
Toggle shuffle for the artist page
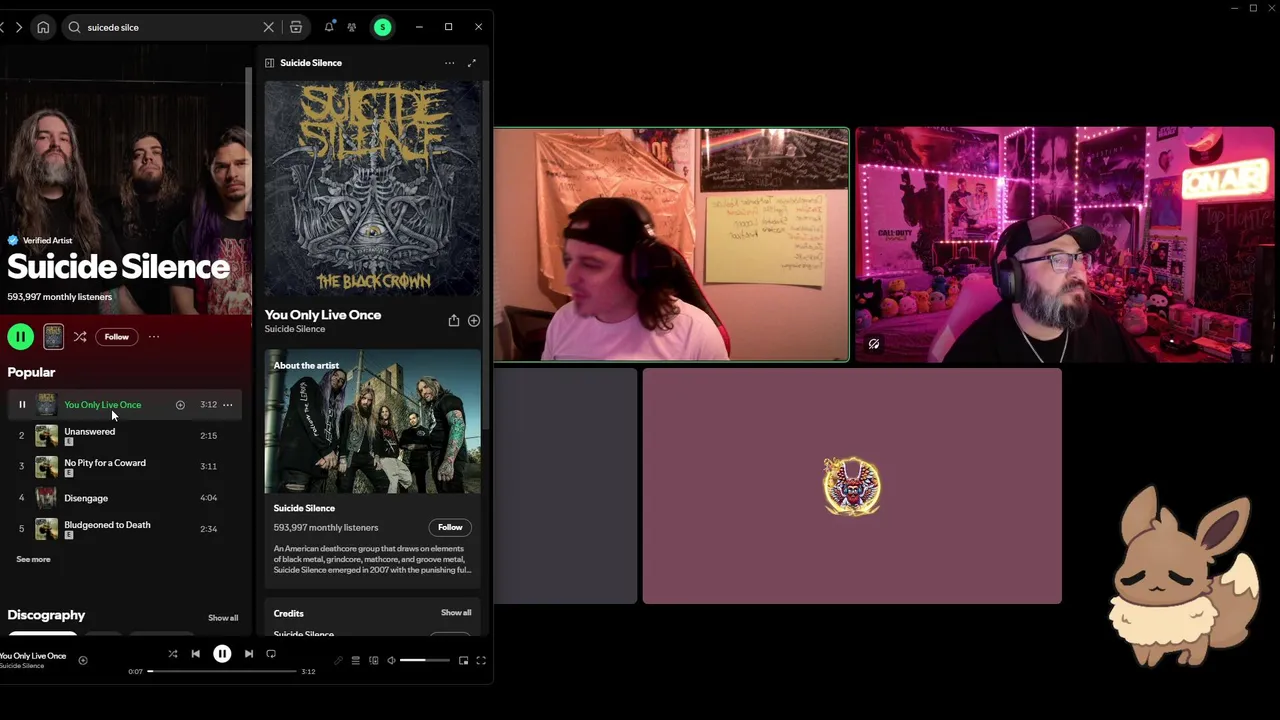tap(80, 337)
